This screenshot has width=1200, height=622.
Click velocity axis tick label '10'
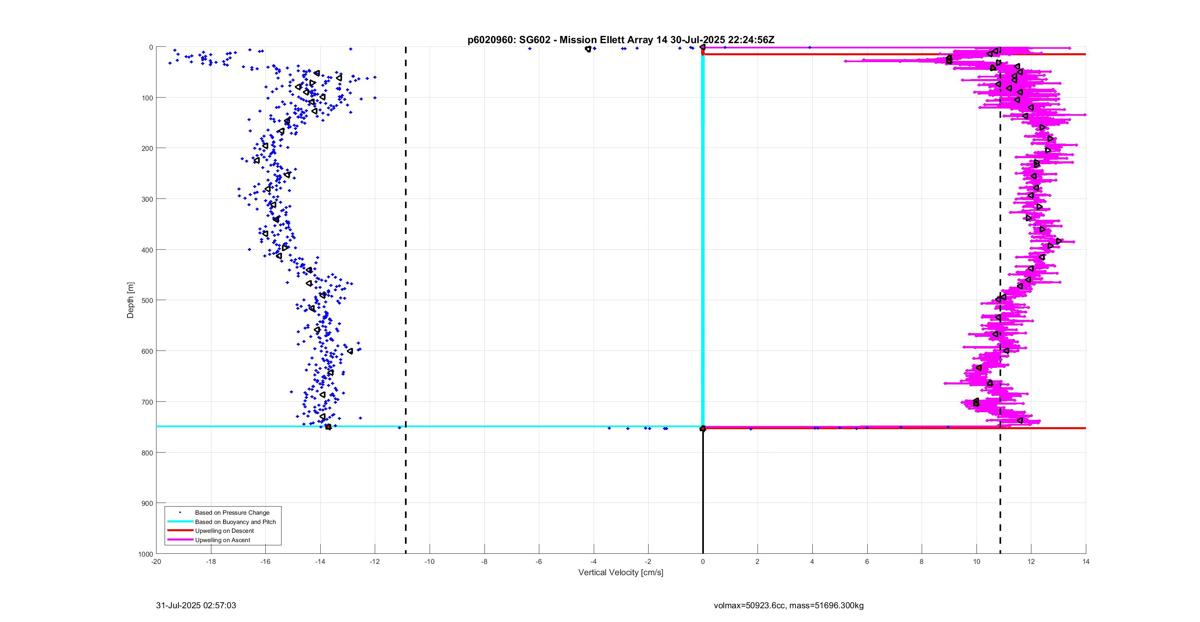point(977,561)
